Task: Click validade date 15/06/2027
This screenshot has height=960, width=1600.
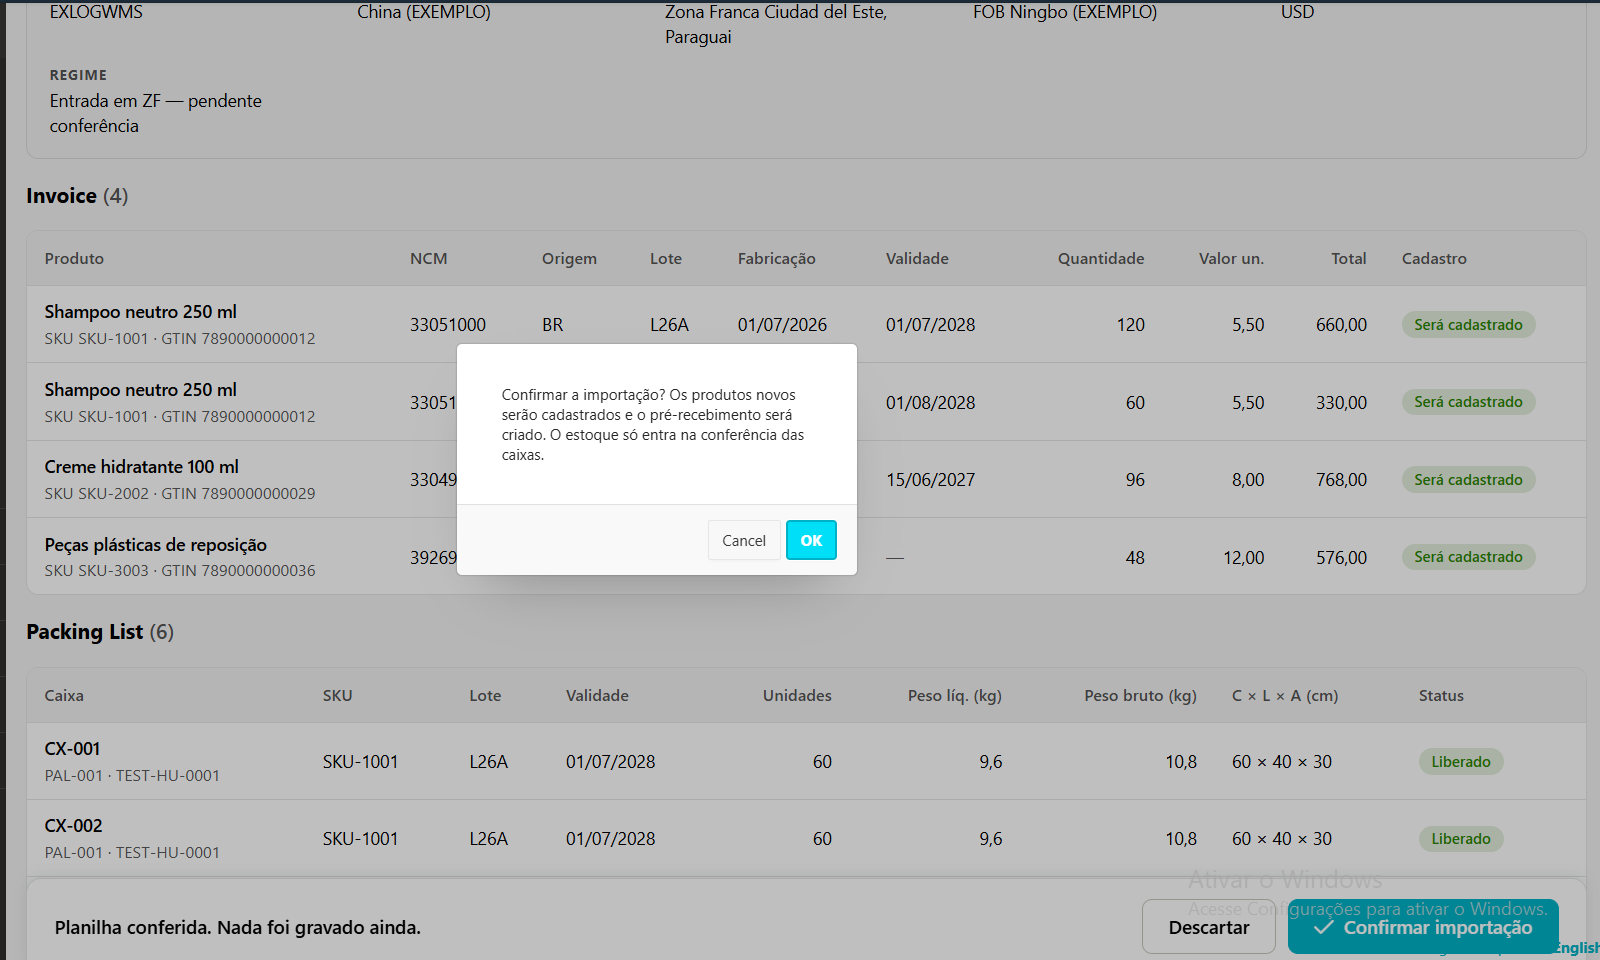Action: 930,480
